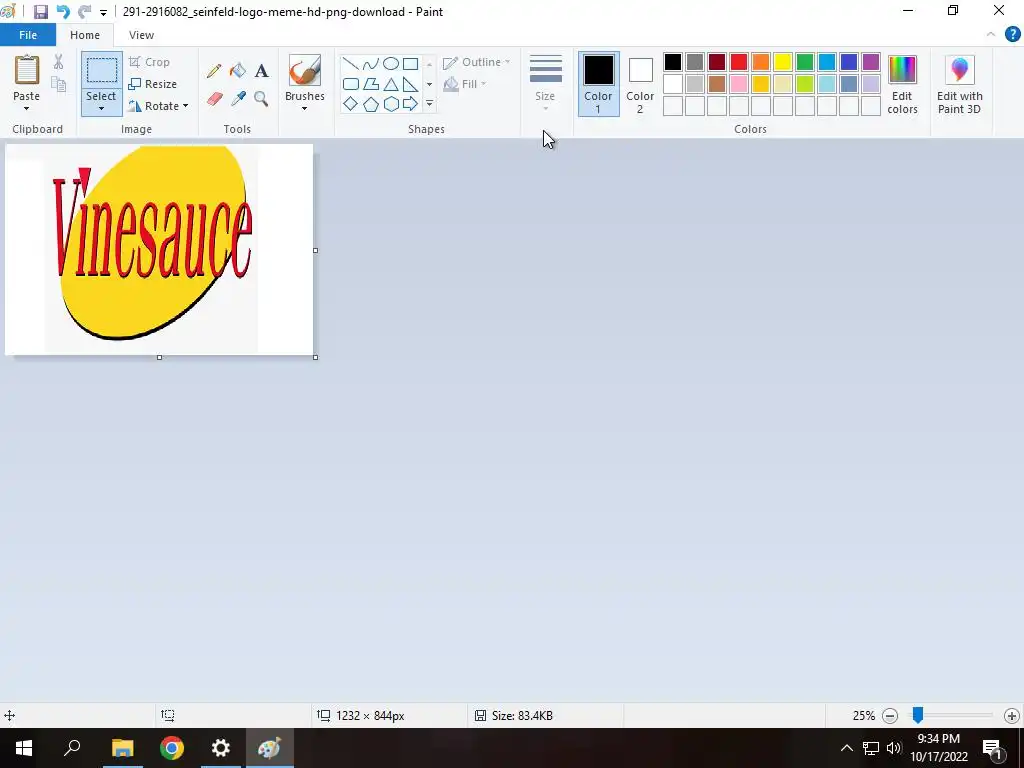Viewport: 1024px width, 768px height.
Task: Select the Pentagon shape
Action: [371, 104]
